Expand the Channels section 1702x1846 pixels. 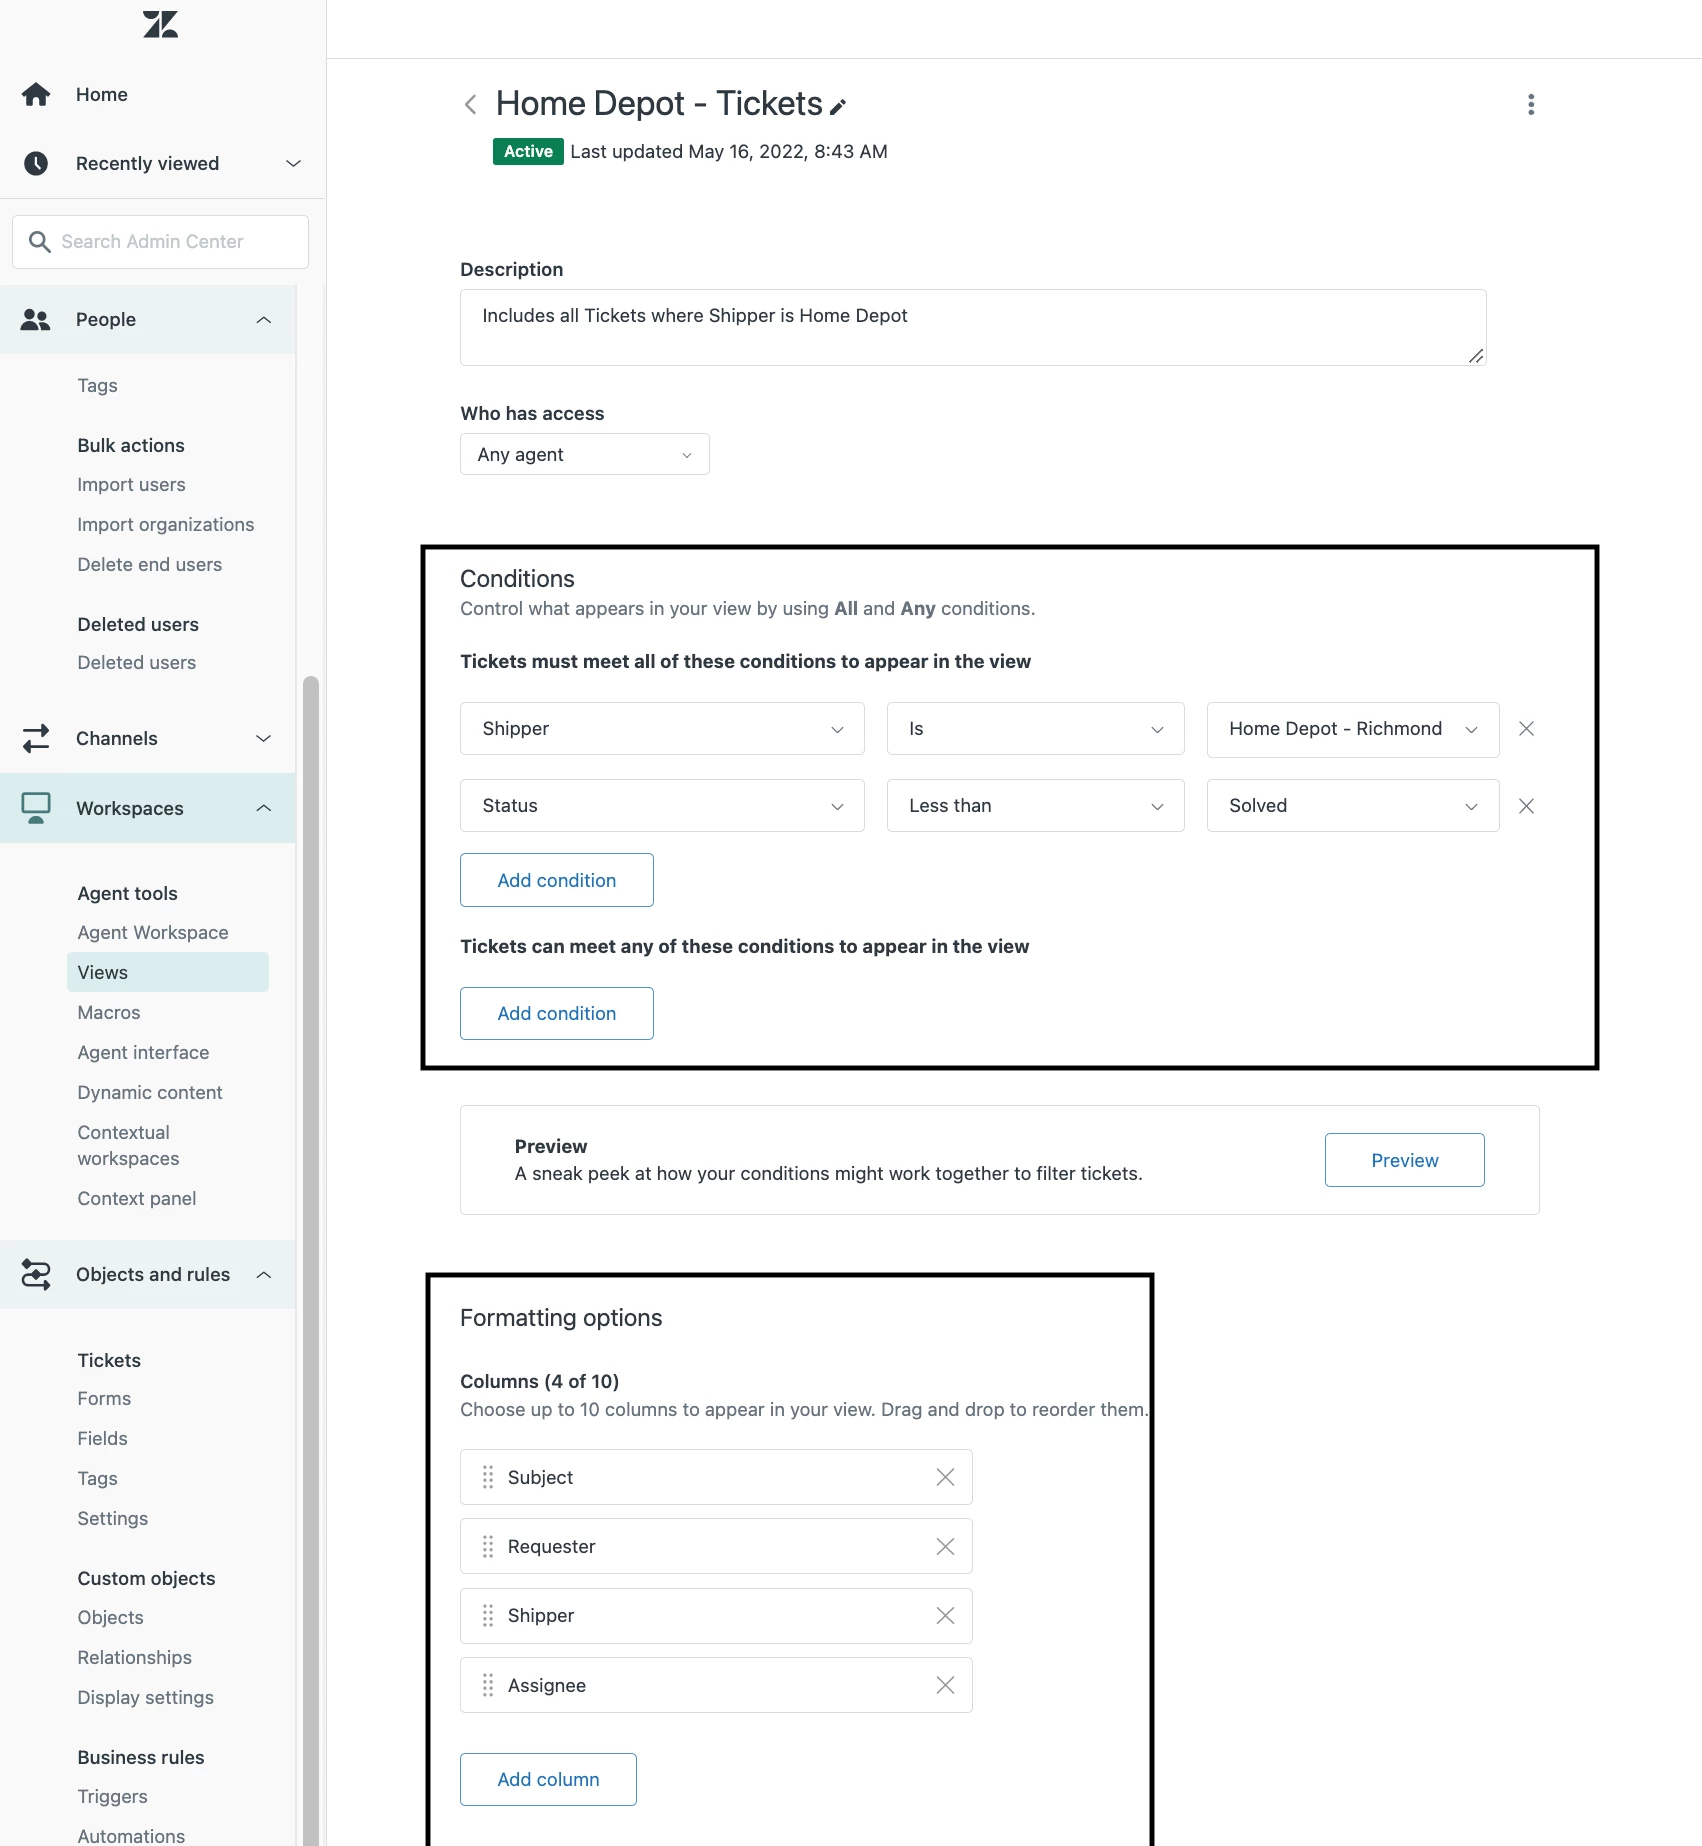264,738
